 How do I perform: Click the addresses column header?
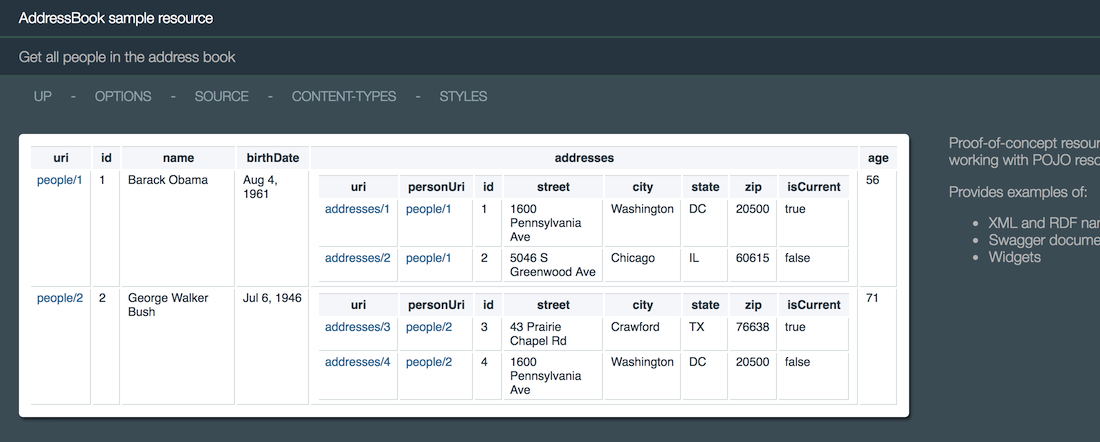click(x=584, y=158)
